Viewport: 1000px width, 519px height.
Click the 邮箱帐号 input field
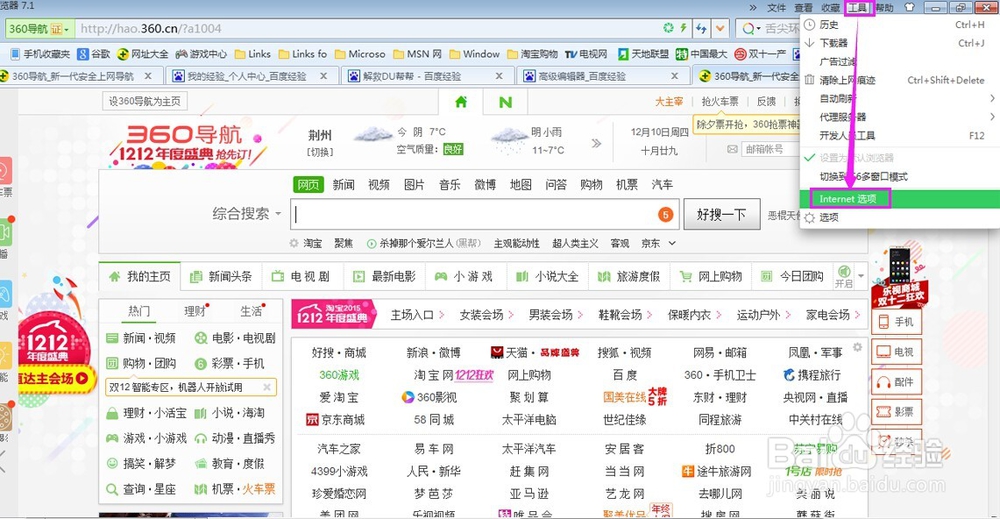click(771, 149)
